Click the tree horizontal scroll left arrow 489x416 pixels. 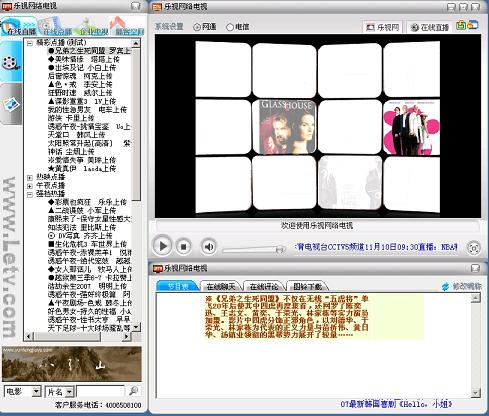[28, 336]
